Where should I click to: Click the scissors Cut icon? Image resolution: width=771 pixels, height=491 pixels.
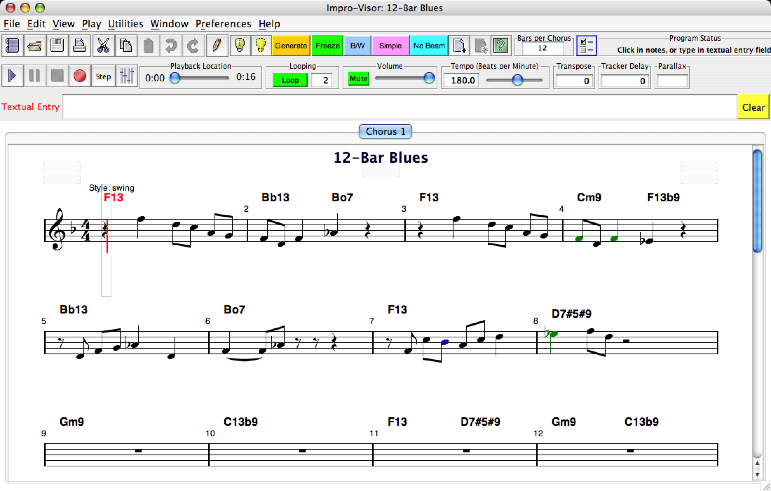[x=103, y=45]
